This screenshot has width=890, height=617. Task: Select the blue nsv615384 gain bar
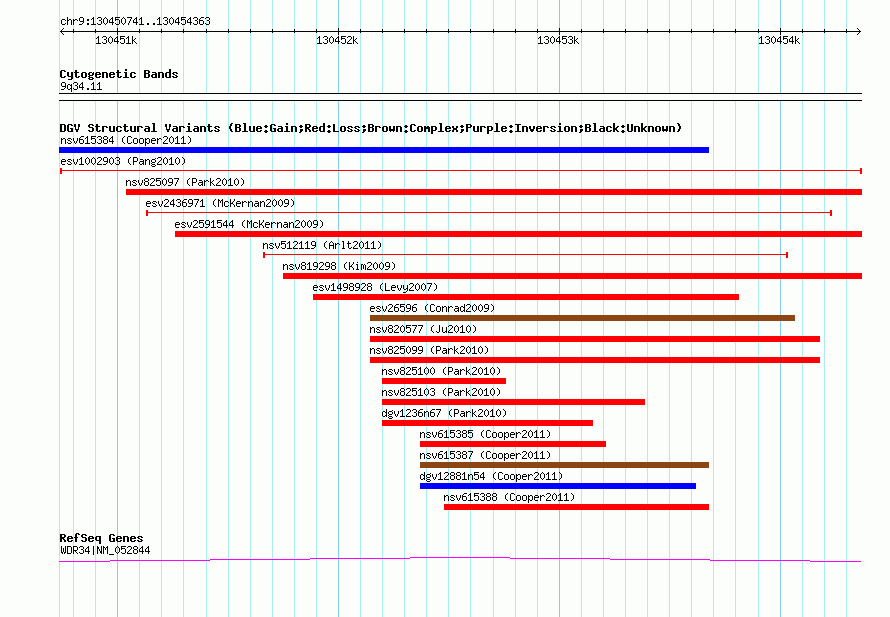[384, 150]
